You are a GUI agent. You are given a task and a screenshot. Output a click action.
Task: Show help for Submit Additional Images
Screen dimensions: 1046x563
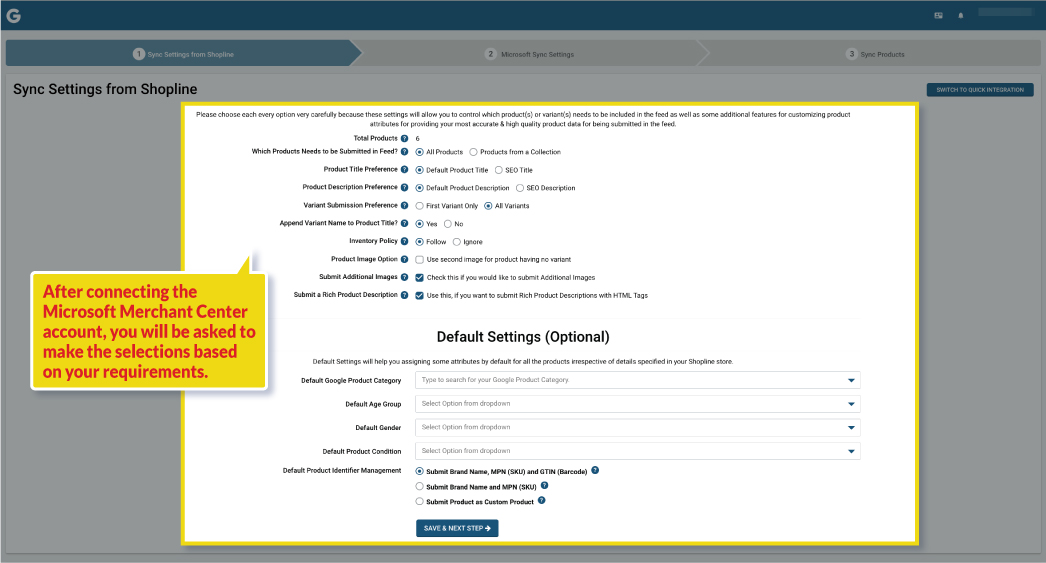pyautogui.click(x=404, y=277)
